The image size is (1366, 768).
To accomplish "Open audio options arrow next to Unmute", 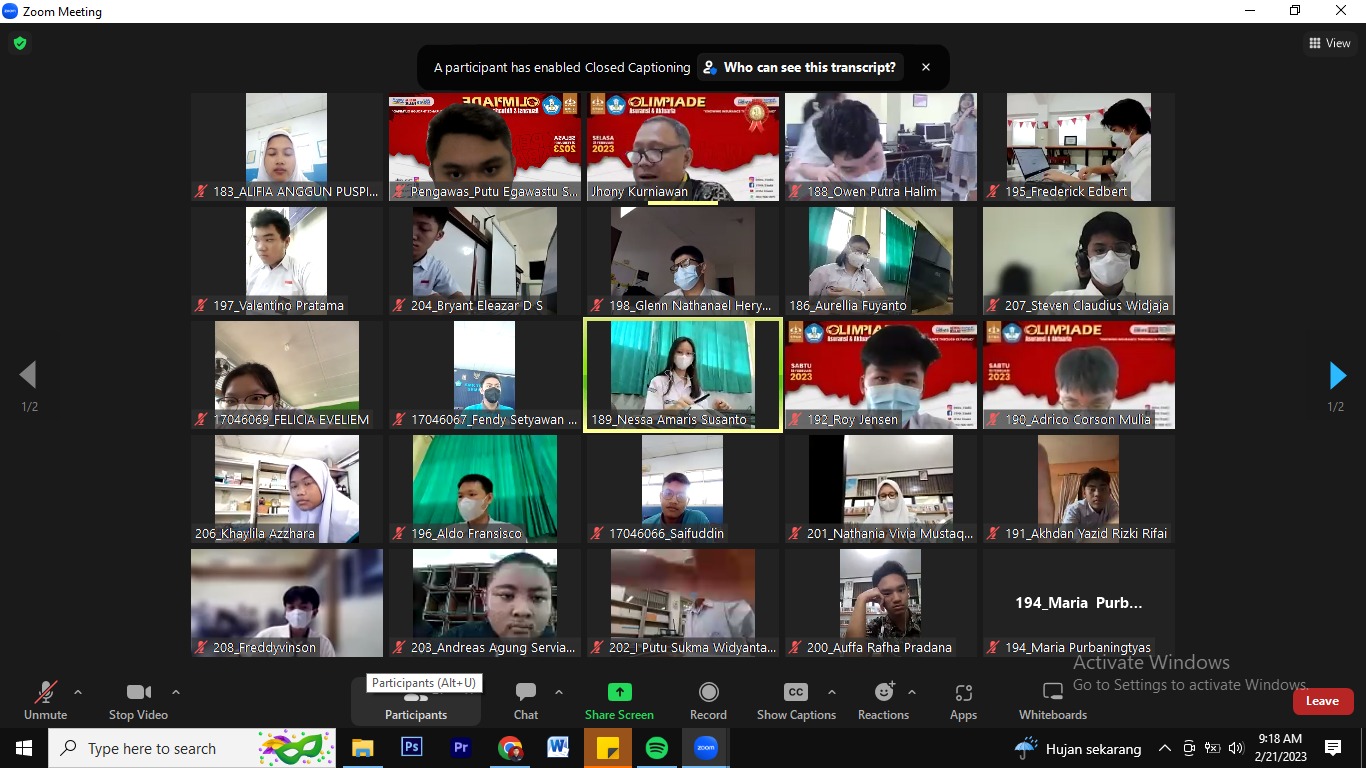I will coord(78,692).
